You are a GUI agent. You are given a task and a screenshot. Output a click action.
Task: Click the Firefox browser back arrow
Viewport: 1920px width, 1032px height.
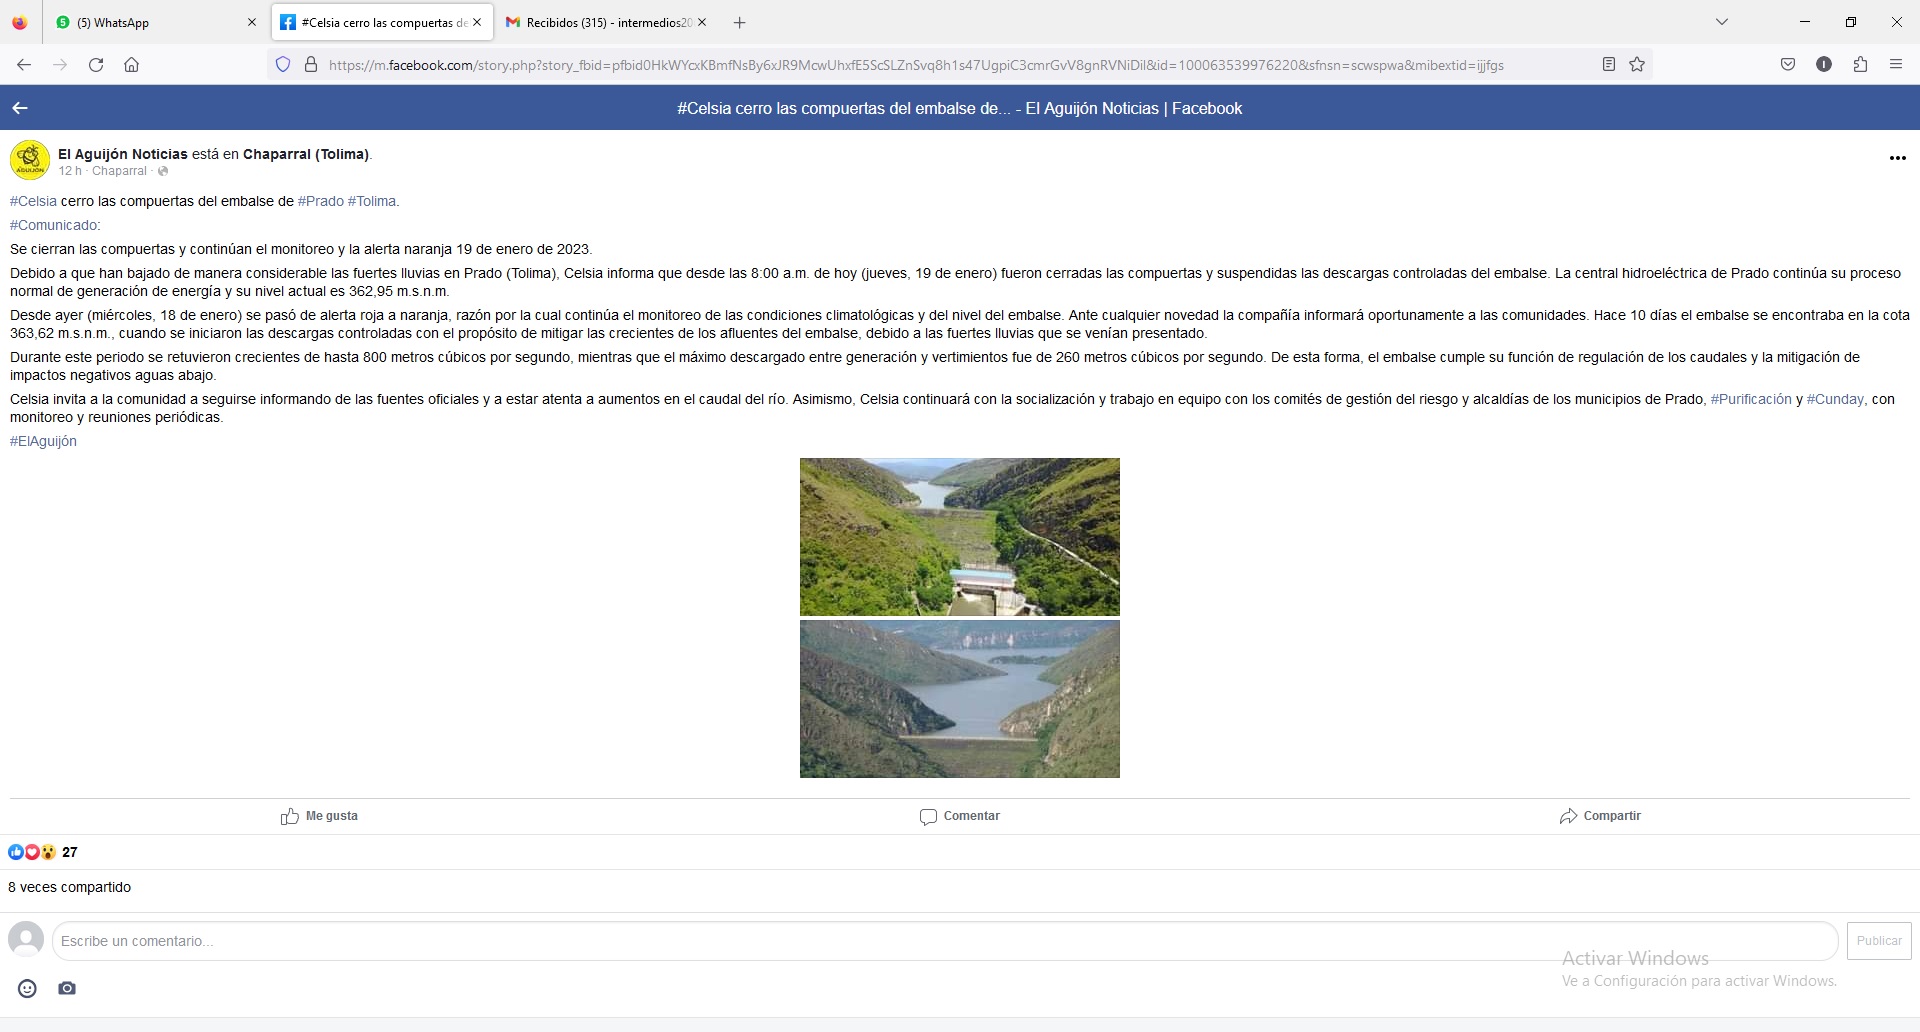24,65
